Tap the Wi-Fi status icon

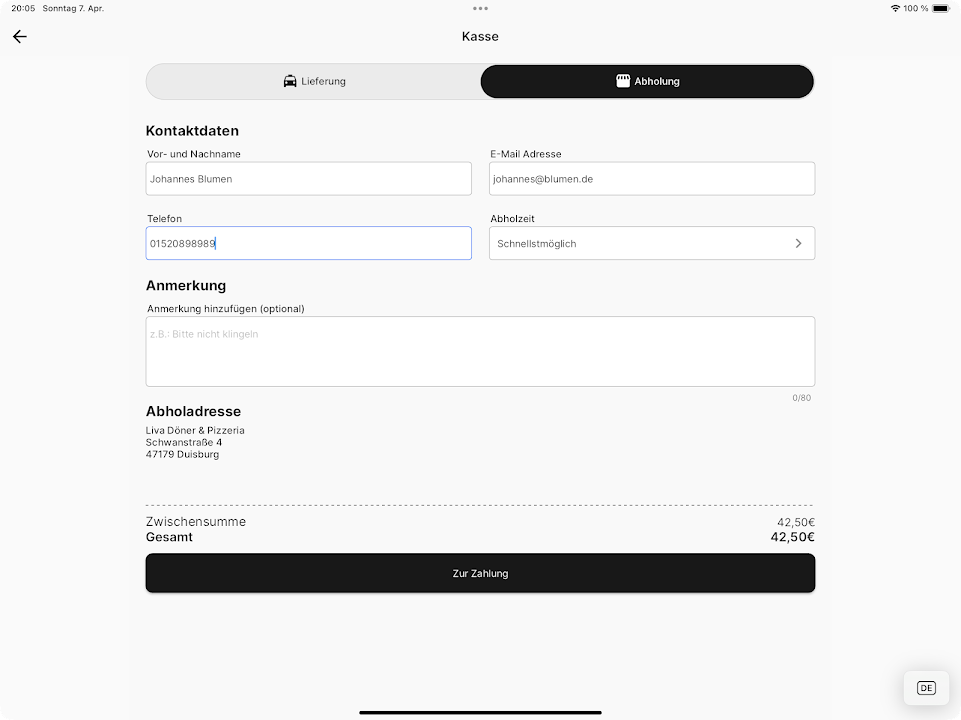click(895, 8)
